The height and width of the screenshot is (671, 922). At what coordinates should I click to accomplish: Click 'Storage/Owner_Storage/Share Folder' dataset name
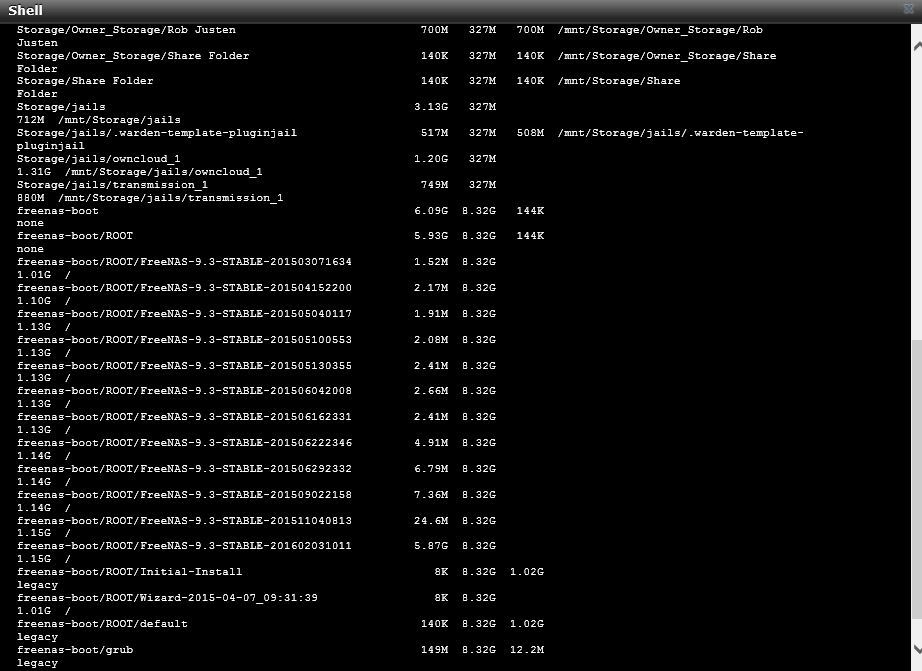[133, 56]
